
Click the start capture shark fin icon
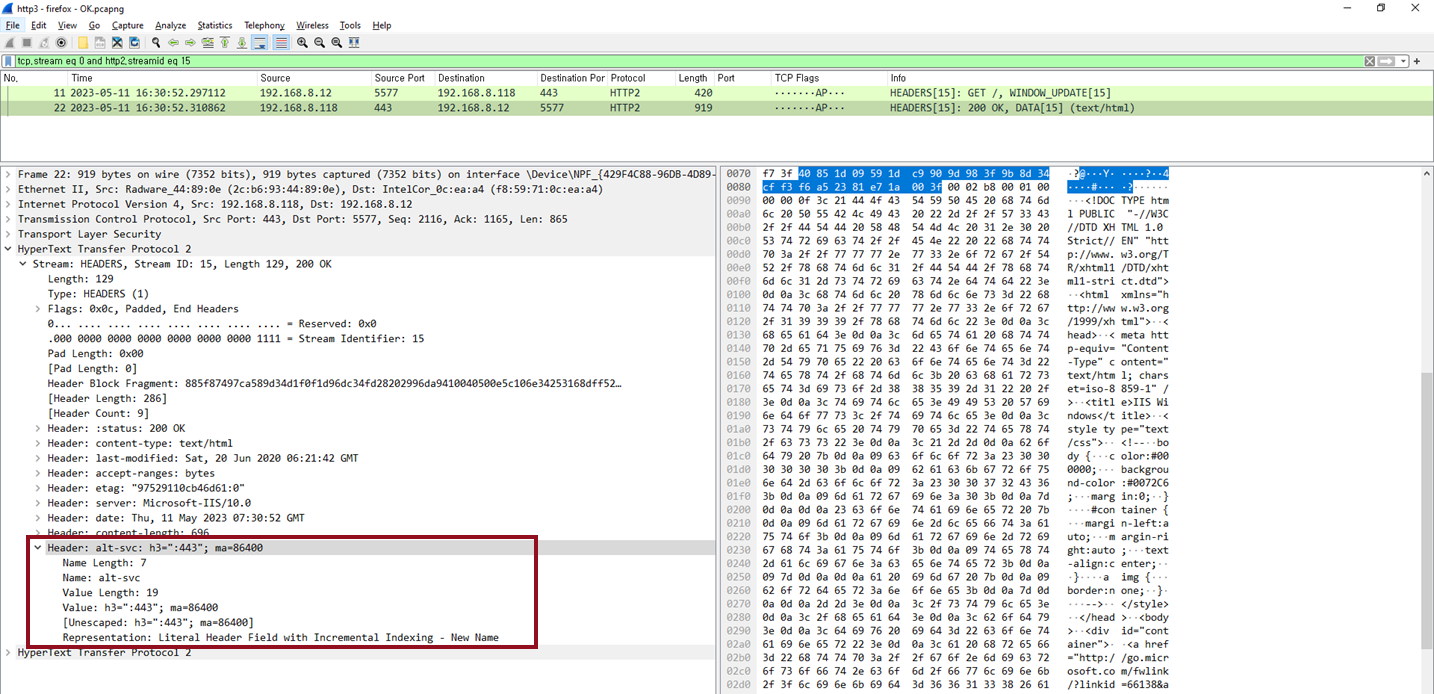9,43
